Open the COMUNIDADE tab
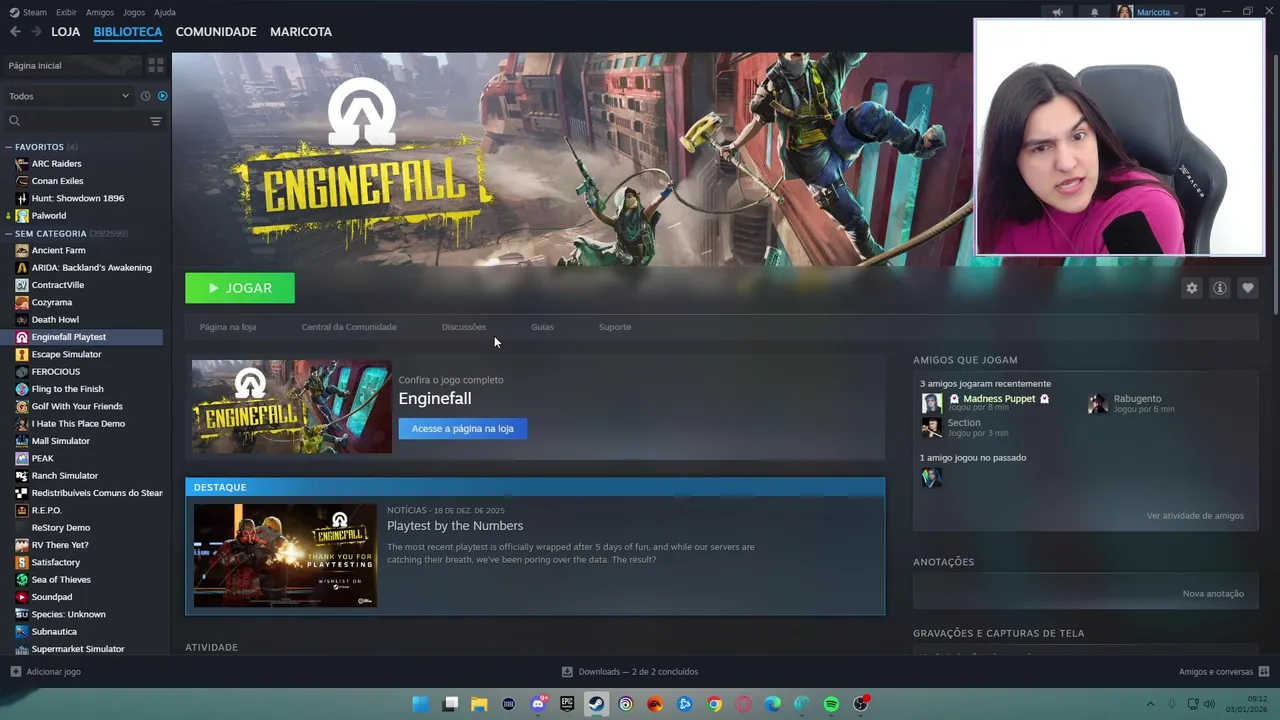This screenshot has width=1280, height=720. tap(216, 32)
